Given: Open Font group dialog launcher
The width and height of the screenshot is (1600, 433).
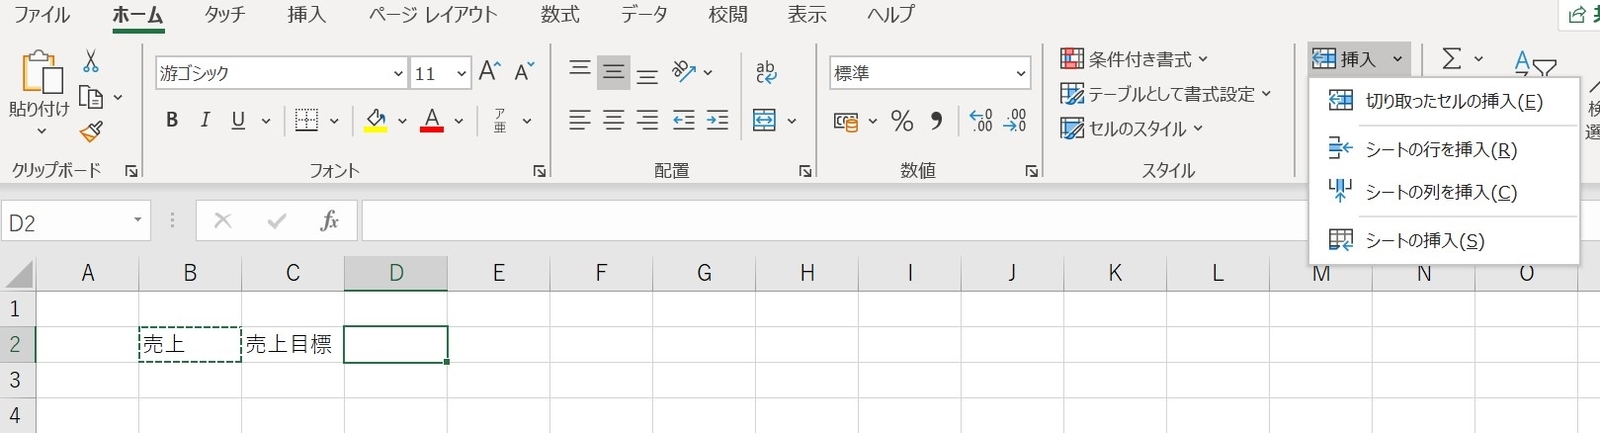Looking at the screenshot, I should tap(540, 171).
